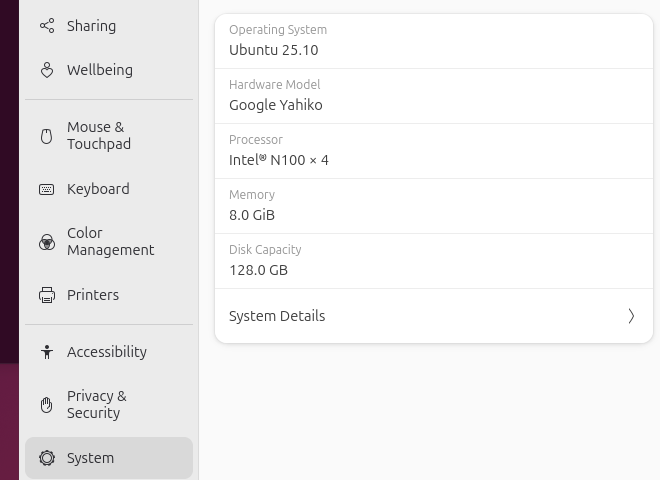This screenshot has height=480, width=660.
Task: Click the Accessibility figure icon
Action: [x=47, y=352]
